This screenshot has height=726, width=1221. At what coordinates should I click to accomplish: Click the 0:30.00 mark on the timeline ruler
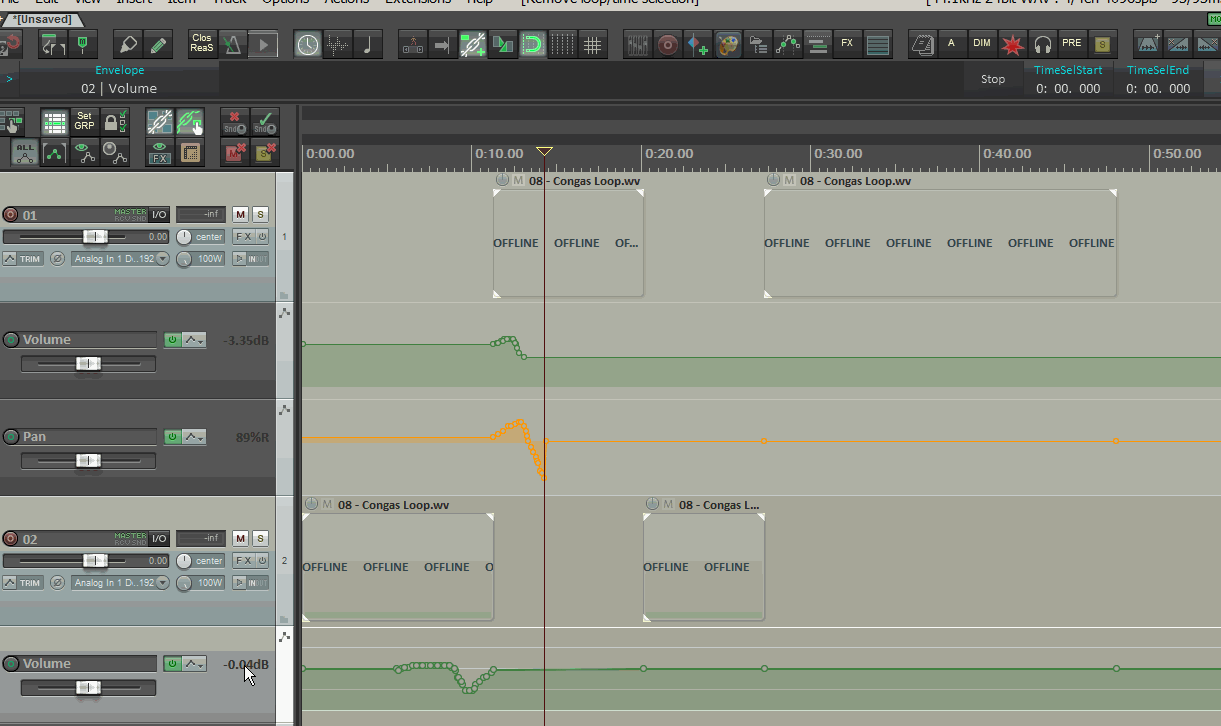(x=838, y=154)
